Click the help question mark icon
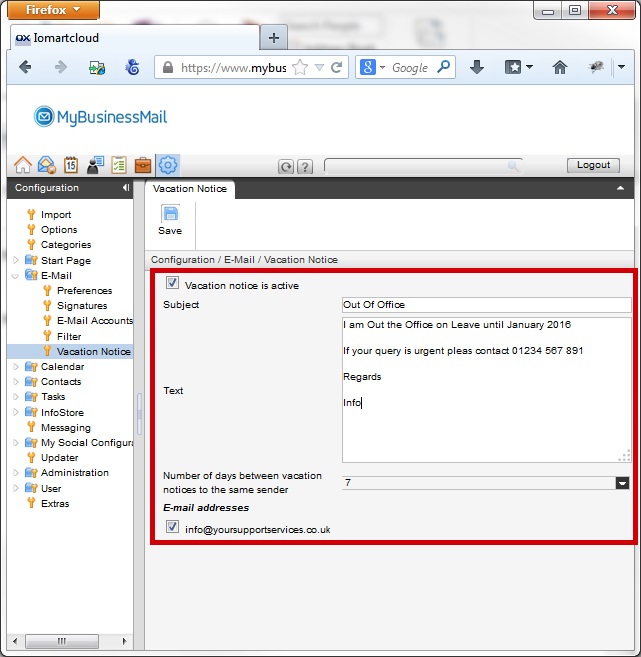The image size is (641, 657). 305,167
